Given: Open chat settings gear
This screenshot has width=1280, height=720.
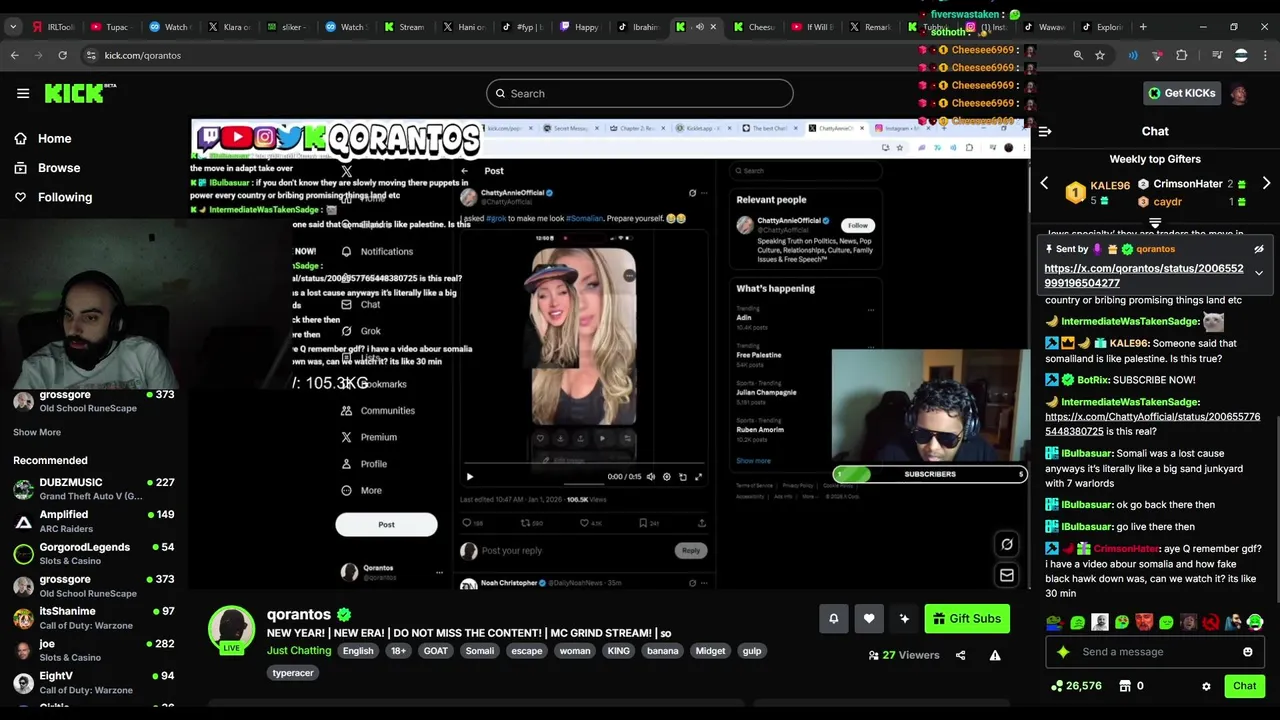Looking at the screenshot, I should tap(1206, 687).
